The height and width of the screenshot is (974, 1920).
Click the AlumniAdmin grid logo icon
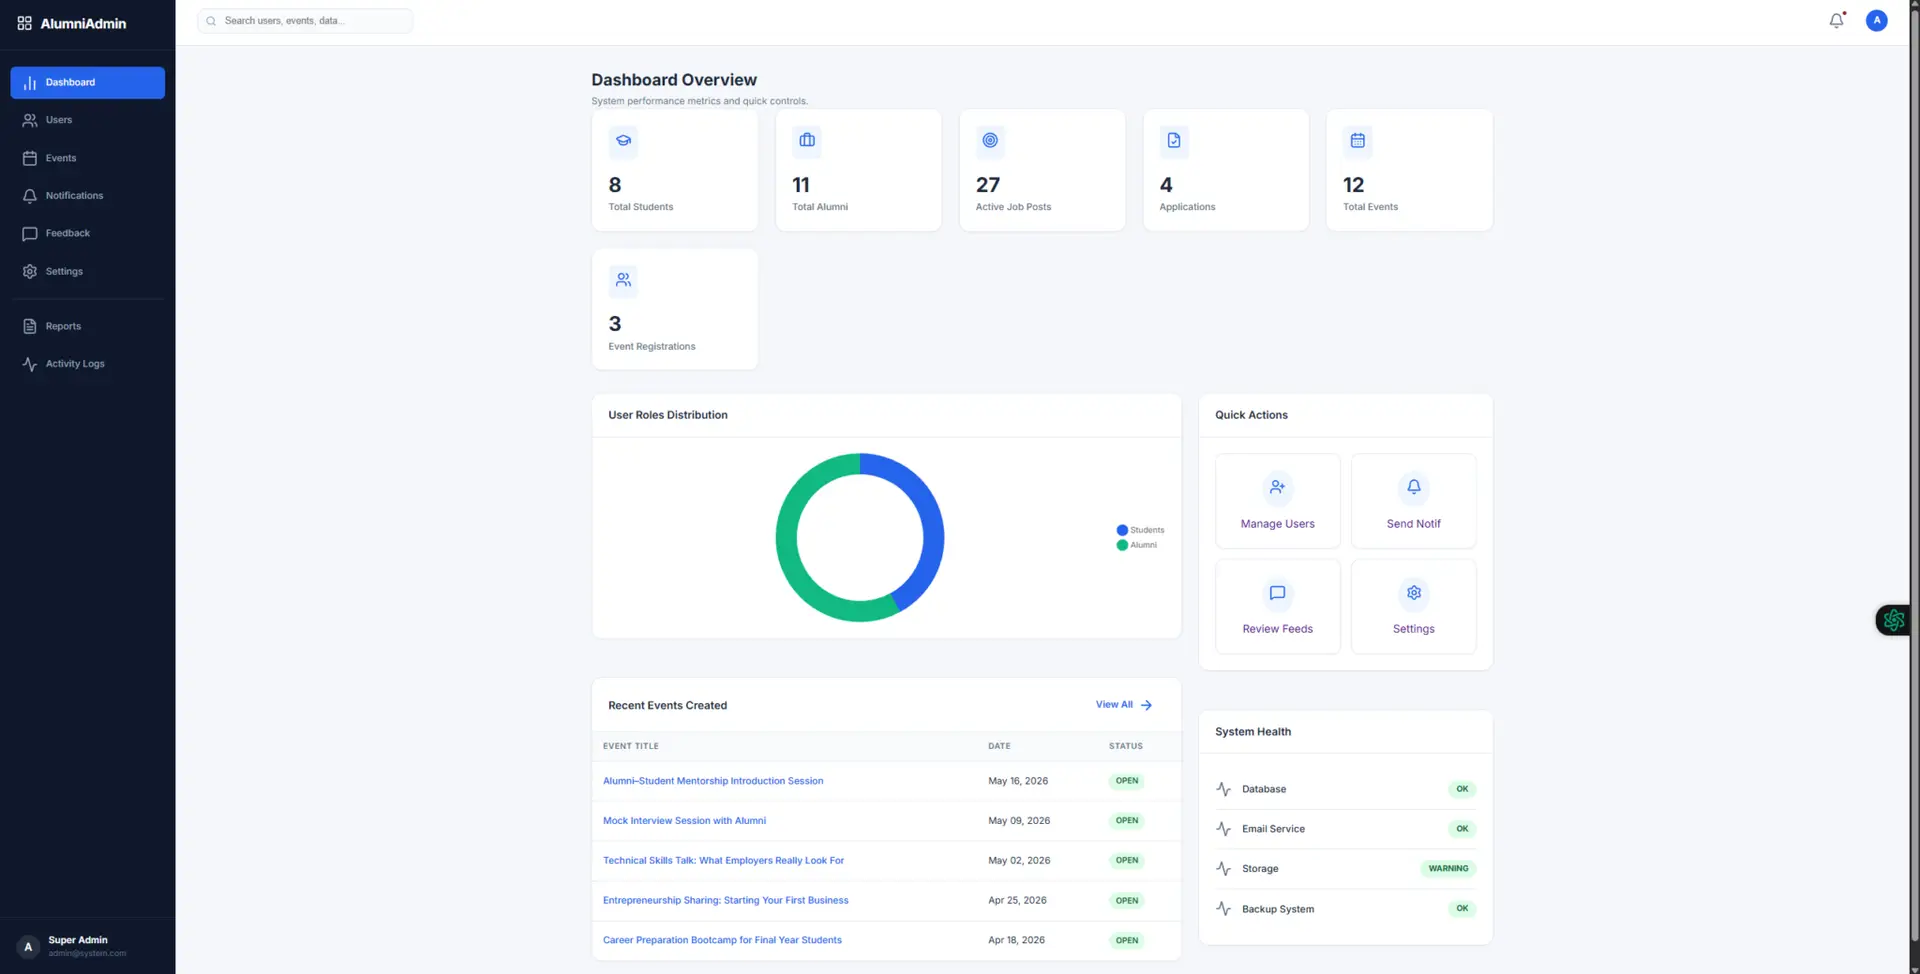point(25,23)
